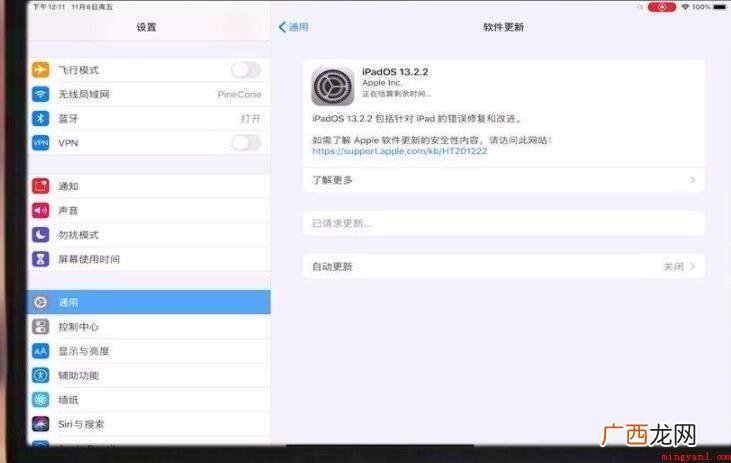
Task: Tap the Accessibility (辅助功能) icon
Action: 41,375
